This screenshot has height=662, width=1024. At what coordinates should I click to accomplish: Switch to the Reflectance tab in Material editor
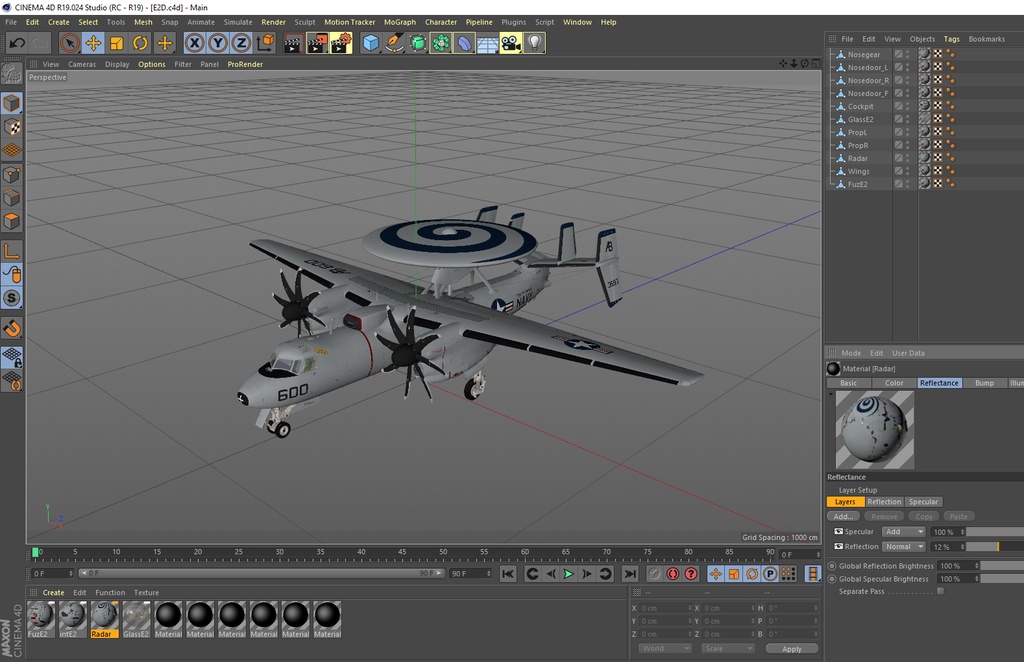[939, 382]
